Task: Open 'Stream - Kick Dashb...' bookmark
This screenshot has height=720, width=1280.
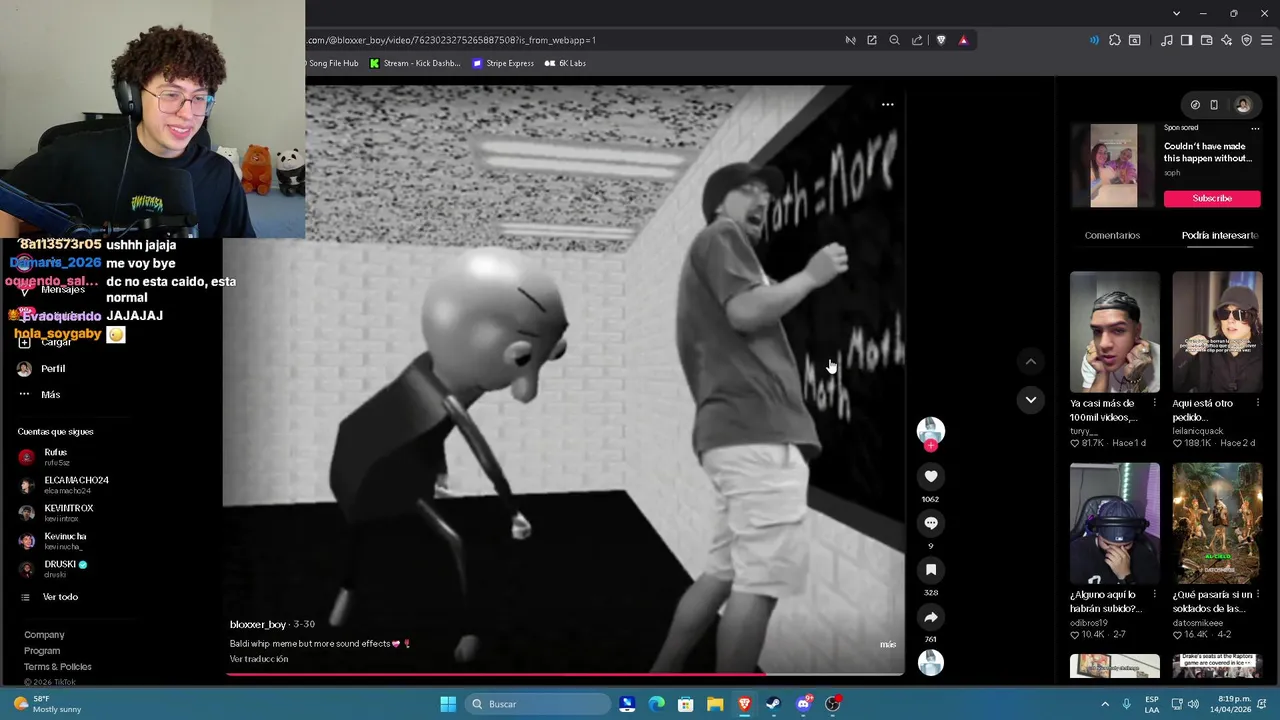Action: (x=415, y=63)
